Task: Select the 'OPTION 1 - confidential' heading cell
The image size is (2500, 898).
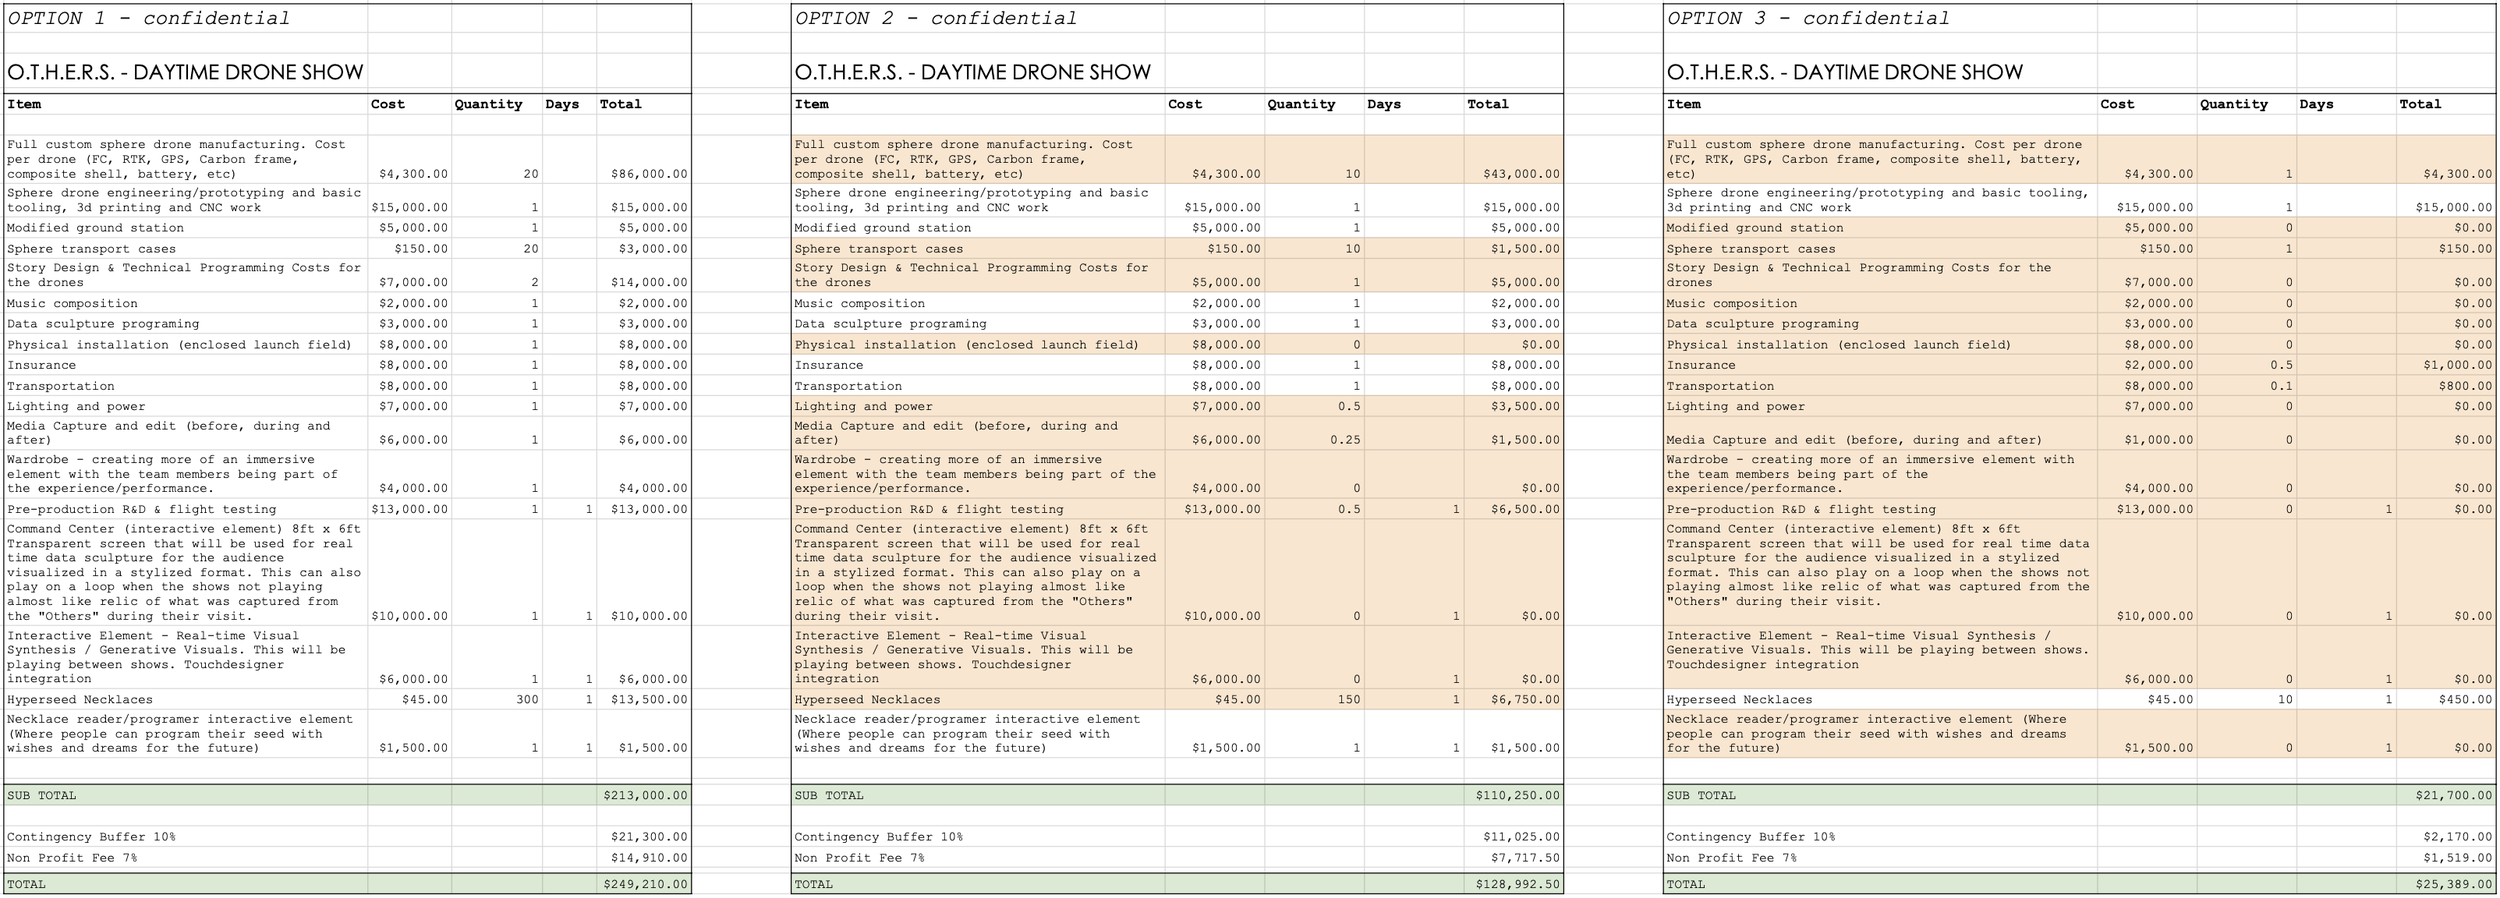Action: click(148, 18)
